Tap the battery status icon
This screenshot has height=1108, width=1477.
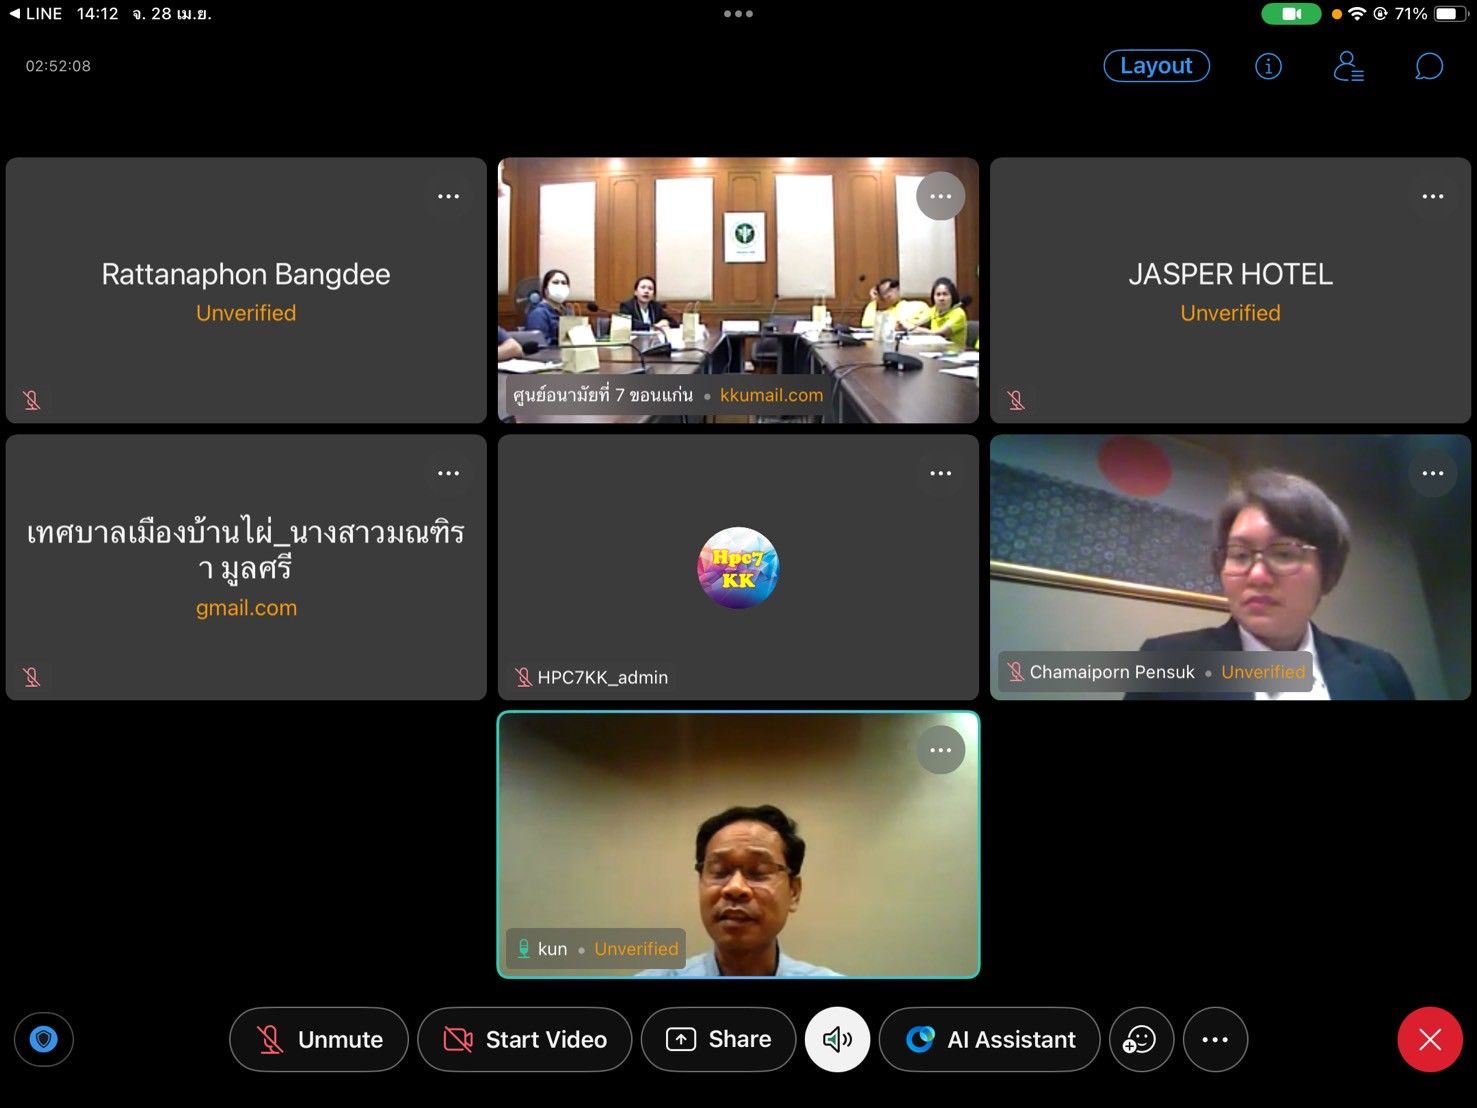(1450, 14)
